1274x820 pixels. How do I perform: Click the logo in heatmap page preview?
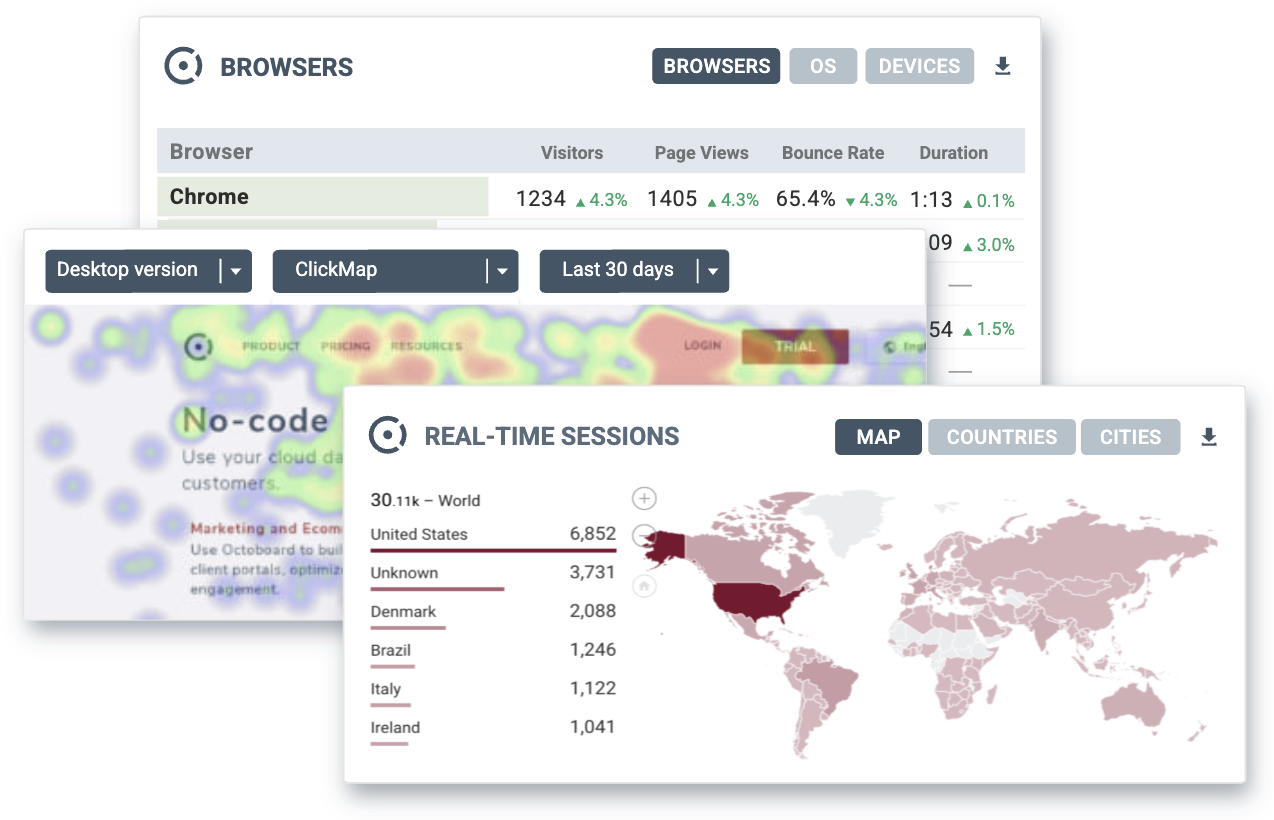coord(199,346)
